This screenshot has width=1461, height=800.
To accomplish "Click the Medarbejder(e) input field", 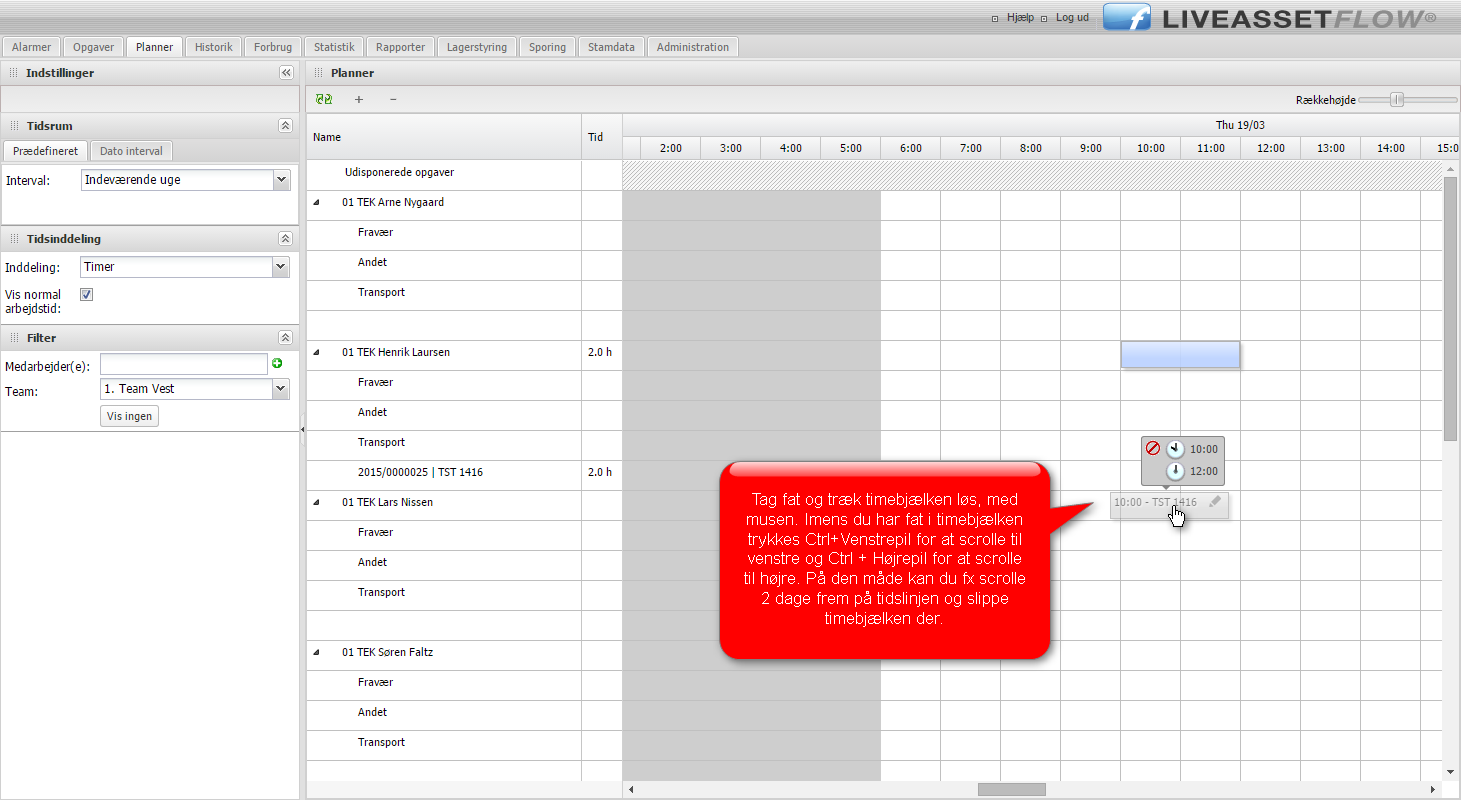I will coord(184,364).
